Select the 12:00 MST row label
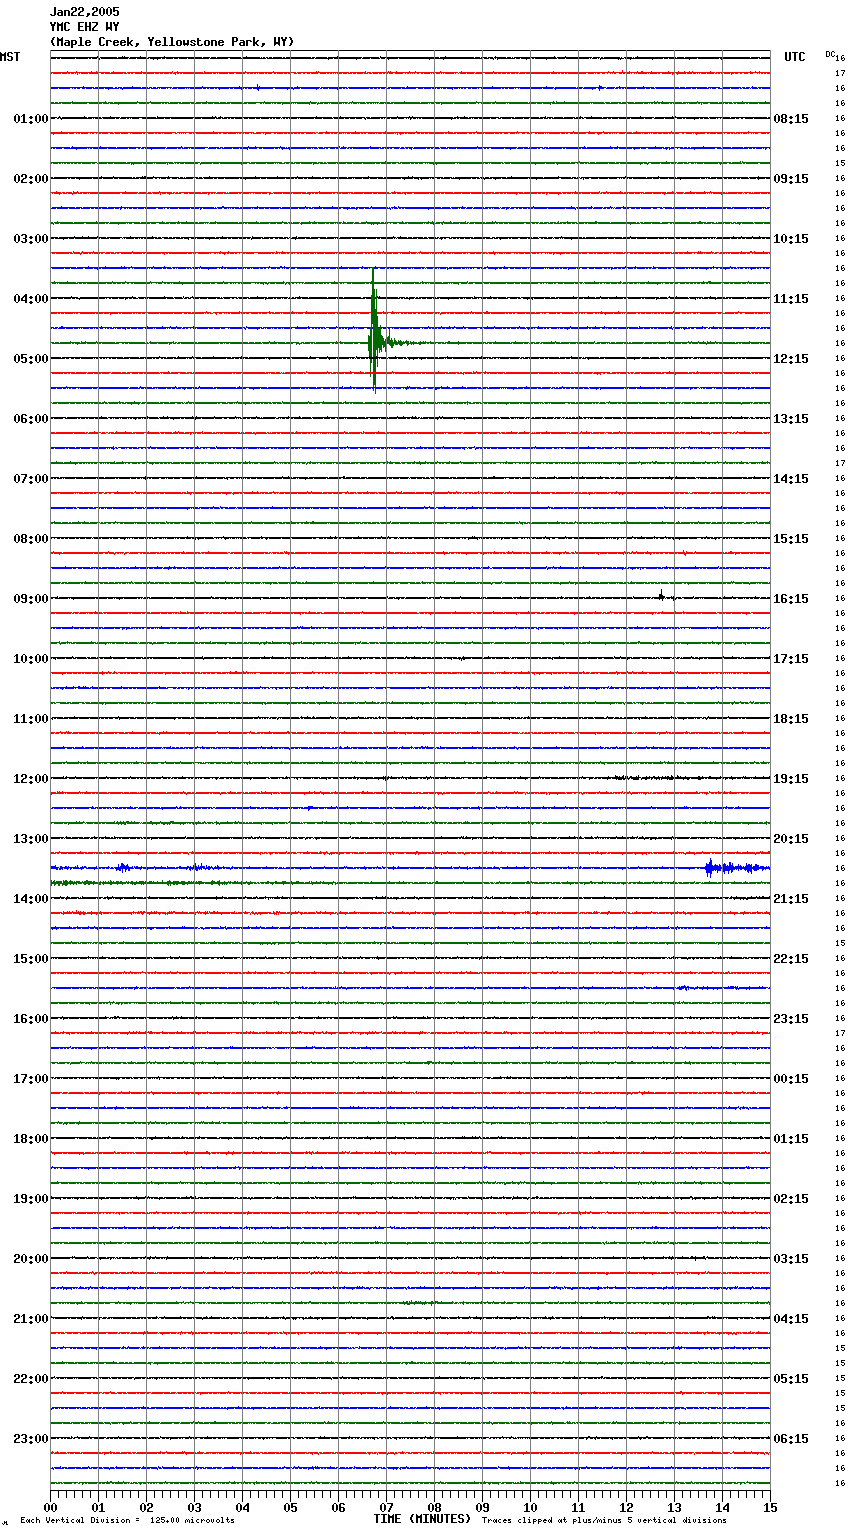The width and height of the screenshot is (850, 1534). click(31, 779)
